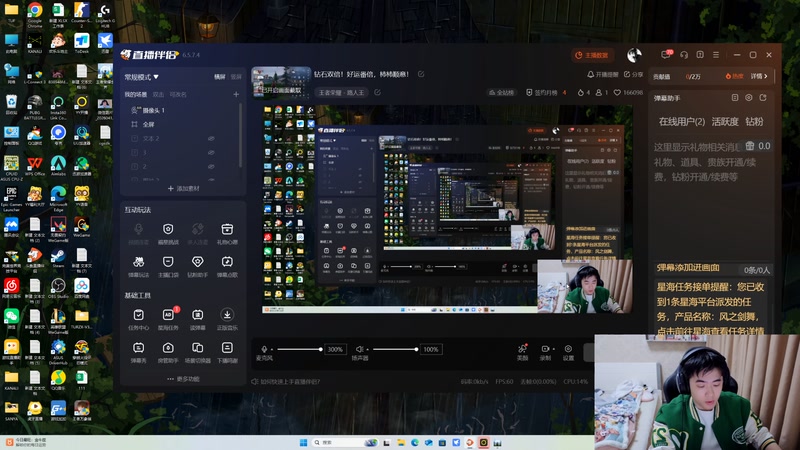This screenshot has width=800, height=450.
Task: Open microphone device dropdown arrow
Action: [272, 349]
